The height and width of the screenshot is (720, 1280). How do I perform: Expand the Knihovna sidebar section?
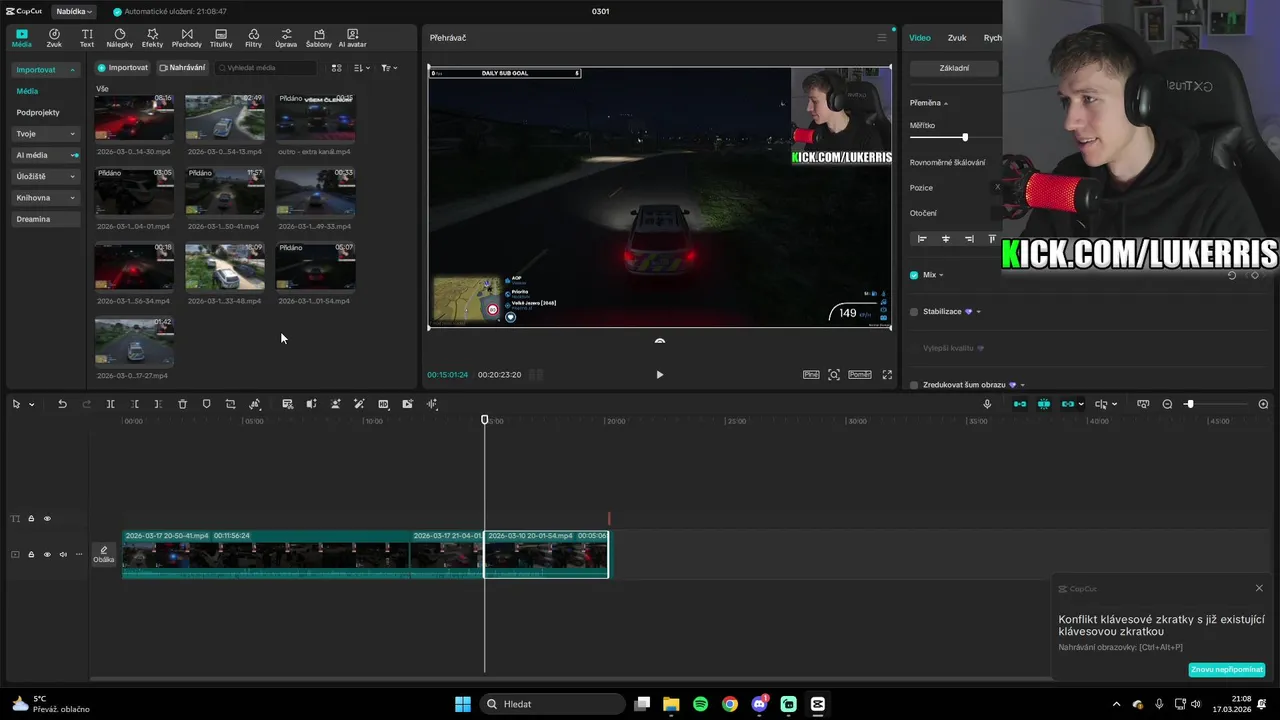point(72,198)
